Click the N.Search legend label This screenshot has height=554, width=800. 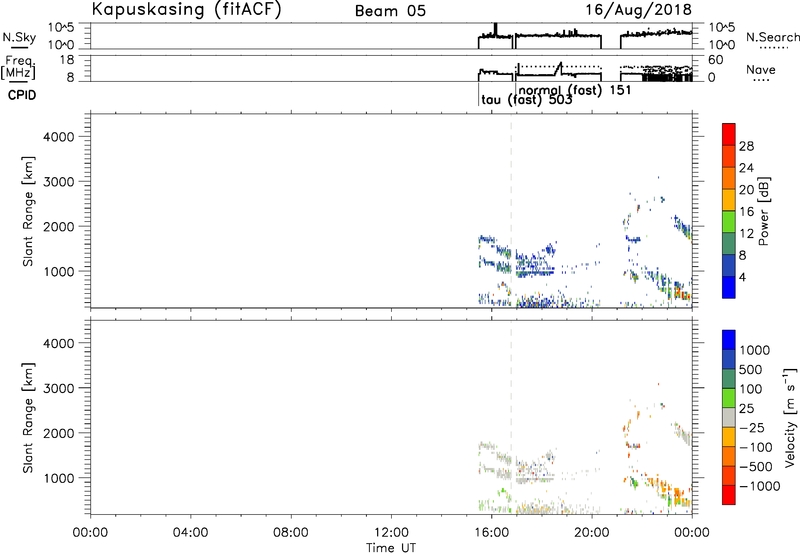(x=772, y=37)
